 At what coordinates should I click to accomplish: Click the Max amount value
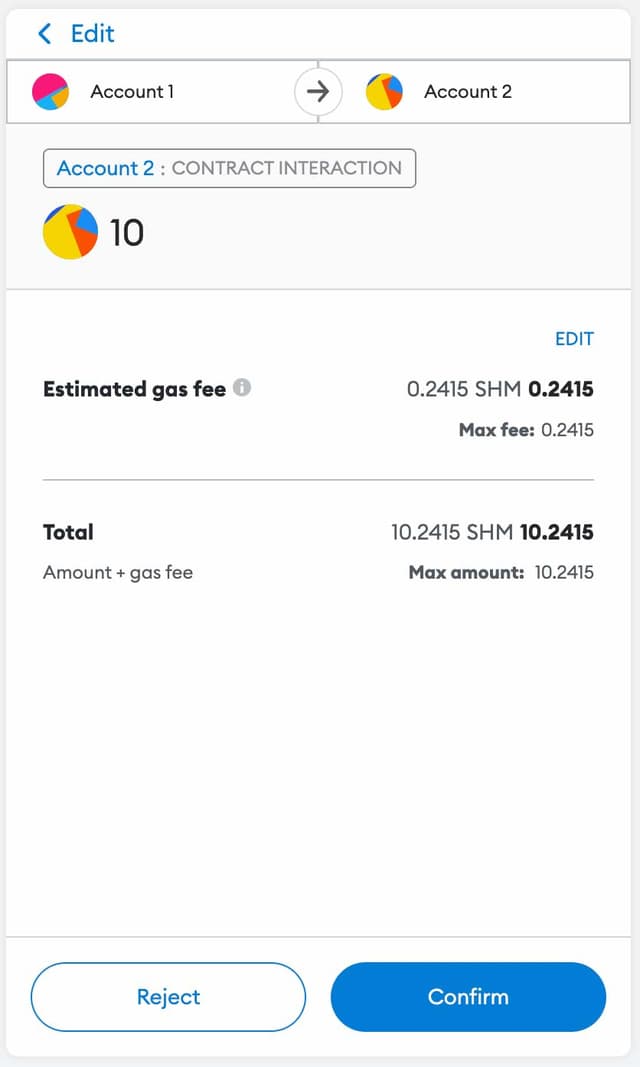pyautogui.click(x=564, y=573)
